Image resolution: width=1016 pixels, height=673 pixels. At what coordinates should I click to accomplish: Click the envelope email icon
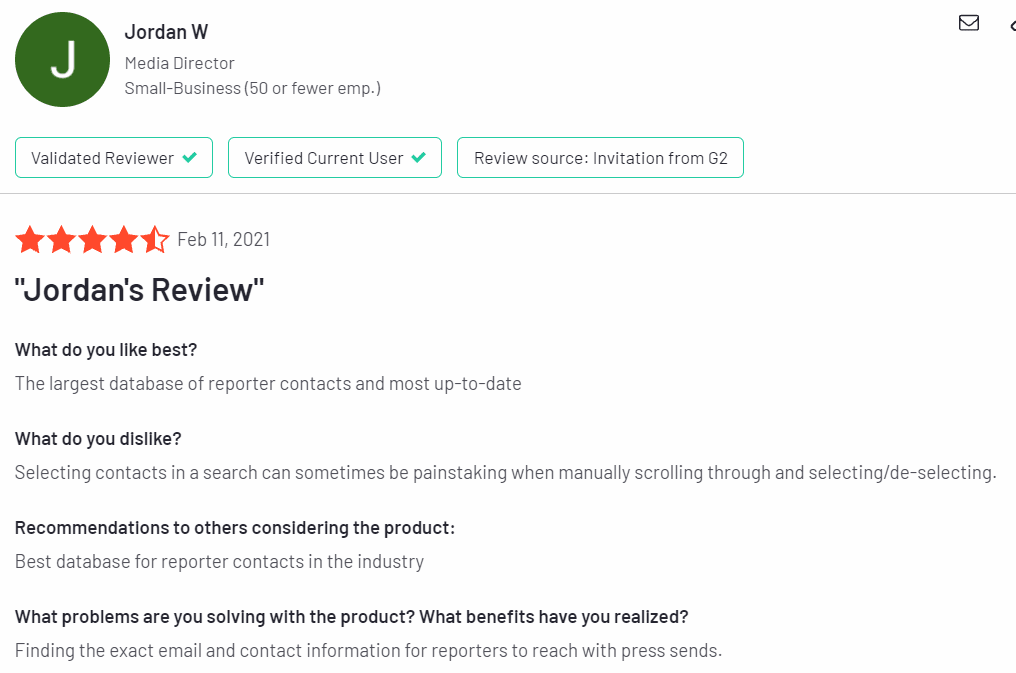[x=969, y=23]
